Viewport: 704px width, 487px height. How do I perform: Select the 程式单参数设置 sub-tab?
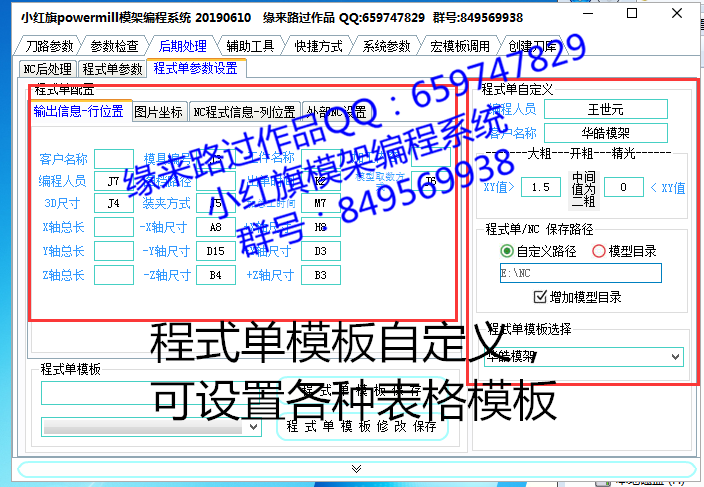tap(196, 68)
